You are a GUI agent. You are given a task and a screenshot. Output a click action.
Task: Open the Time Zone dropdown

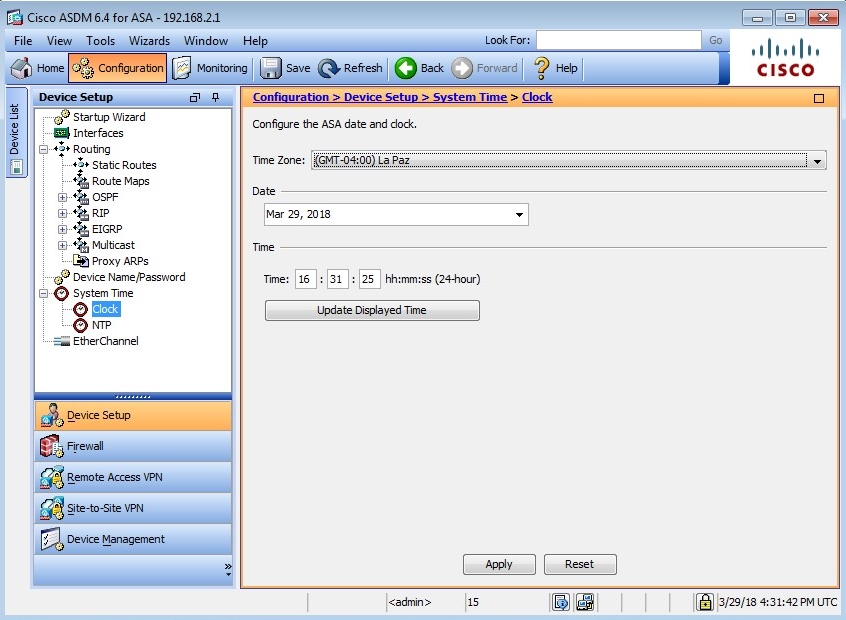click(x=817, y=160)
